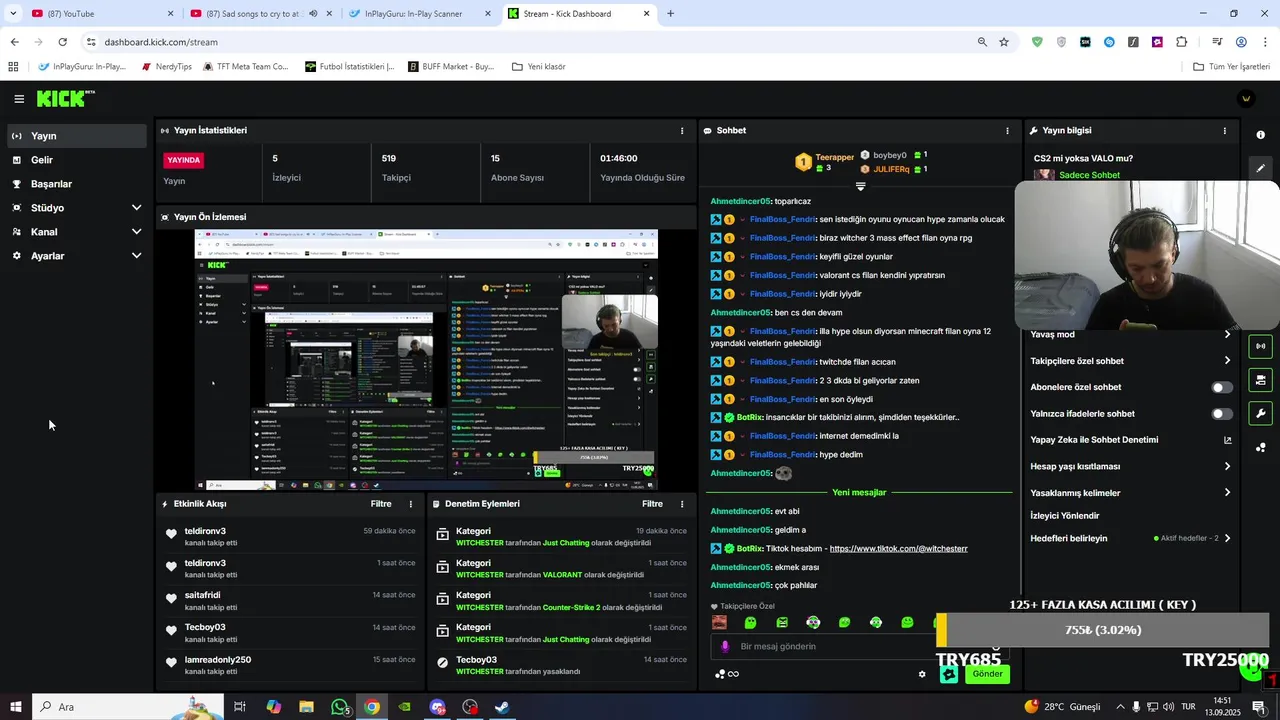Screen dimensions: 1280x720
Task: Open the NerdyTips bookmark
Action: coord(166,67)
